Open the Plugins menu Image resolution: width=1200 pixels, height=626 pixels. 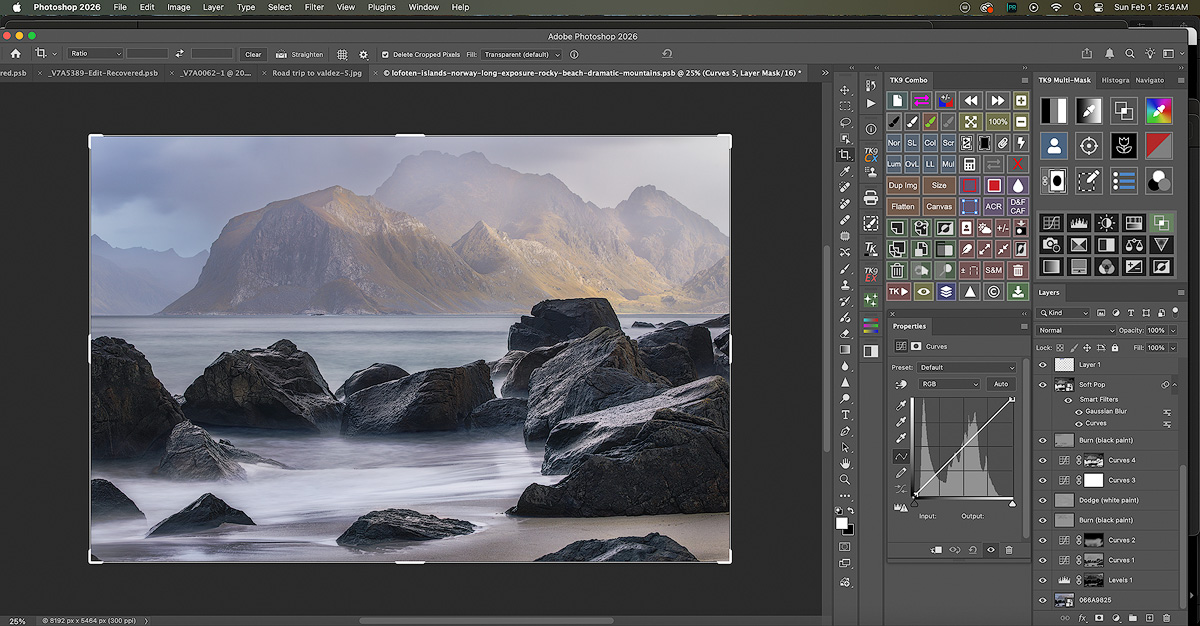coord(381,7)
